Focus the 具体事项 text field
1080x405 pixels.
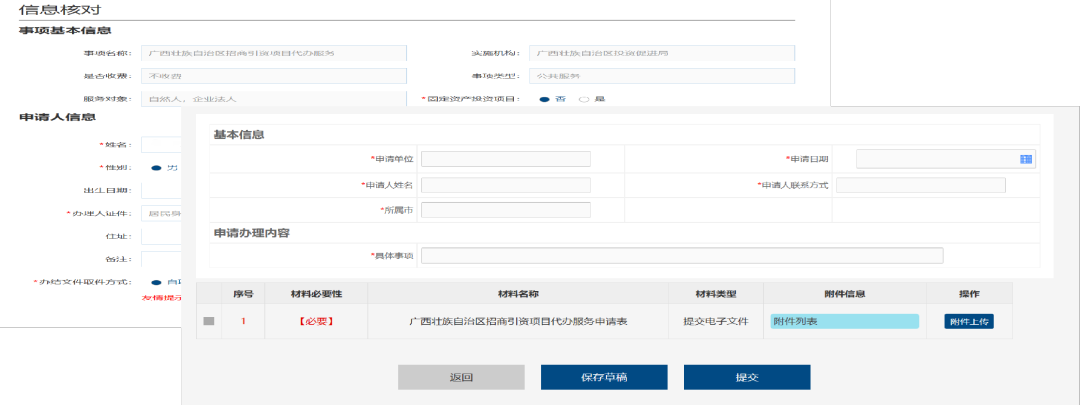tap(682, 256)
